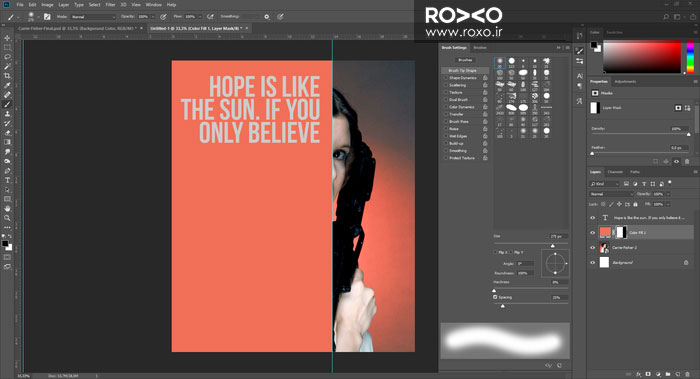Screen dimensions: 700x379
Task: Toggle the brush settings panel button in options bar
Action: (47, 17)
